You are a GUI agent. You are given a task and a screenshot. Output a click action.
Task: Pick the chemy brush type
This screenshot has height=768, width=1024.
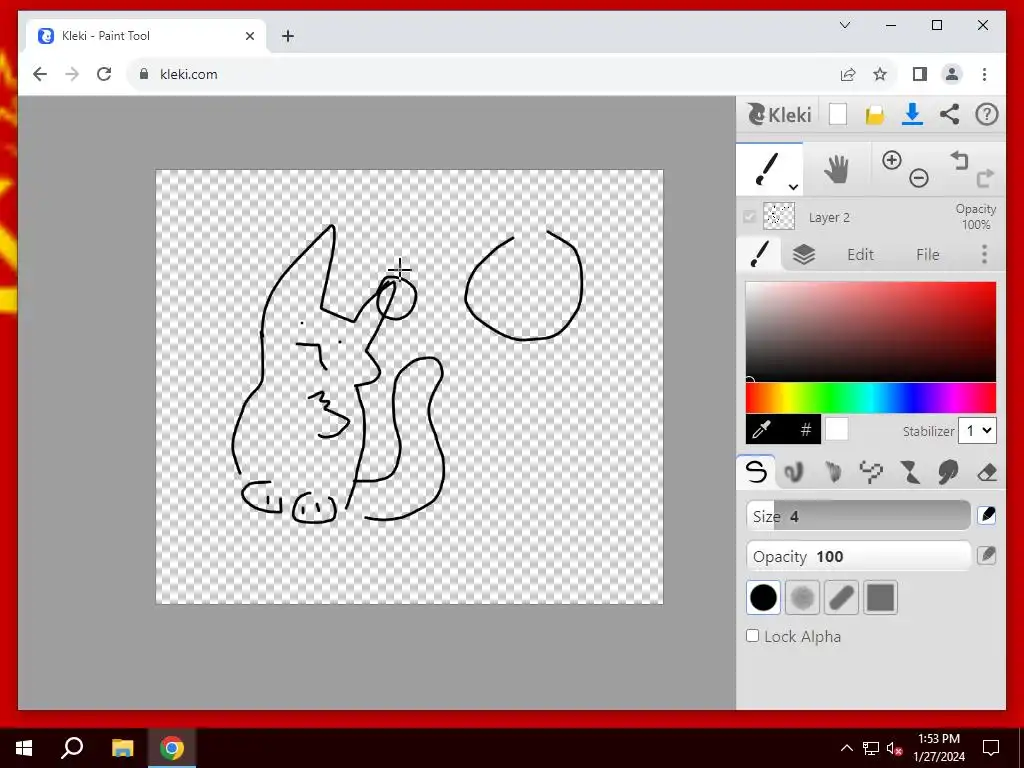tap(910, 472)
